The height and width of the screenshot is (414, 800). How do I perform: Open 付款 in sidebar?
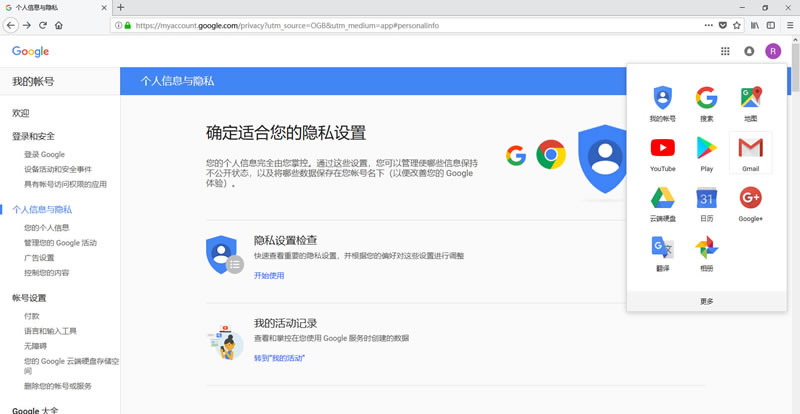click(x=32, y=316)
